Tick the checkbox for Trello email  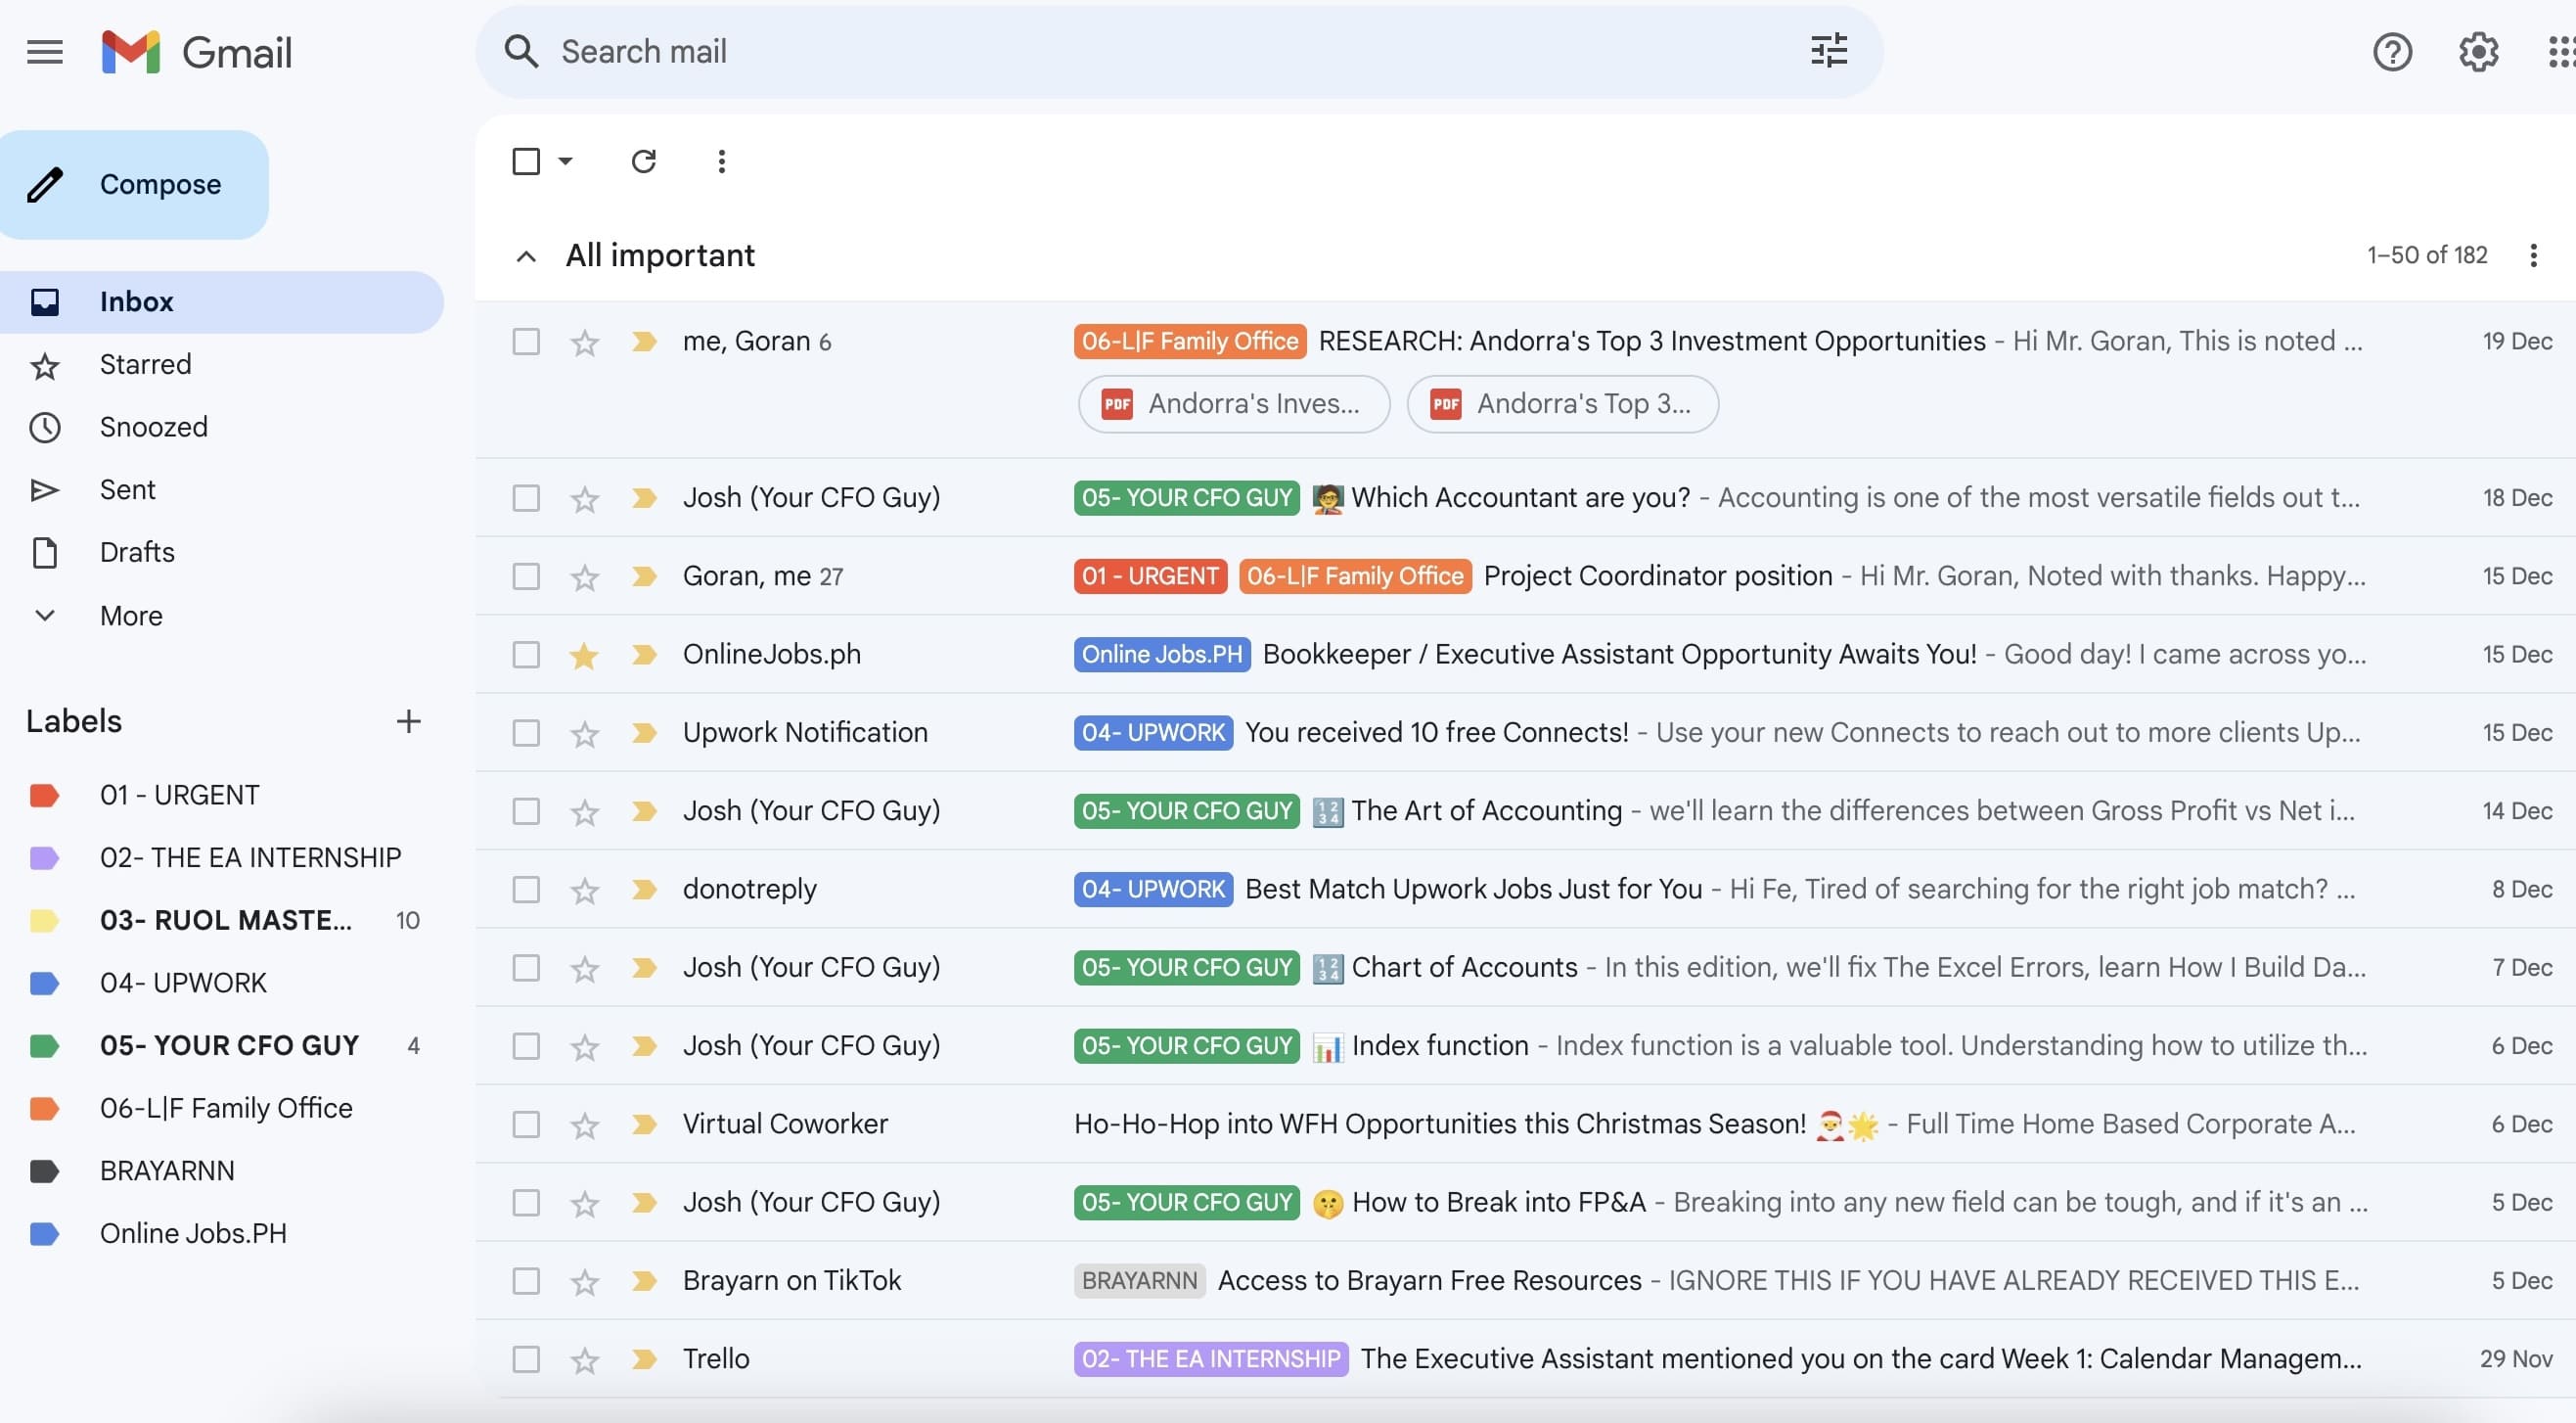pos(526,1359)
